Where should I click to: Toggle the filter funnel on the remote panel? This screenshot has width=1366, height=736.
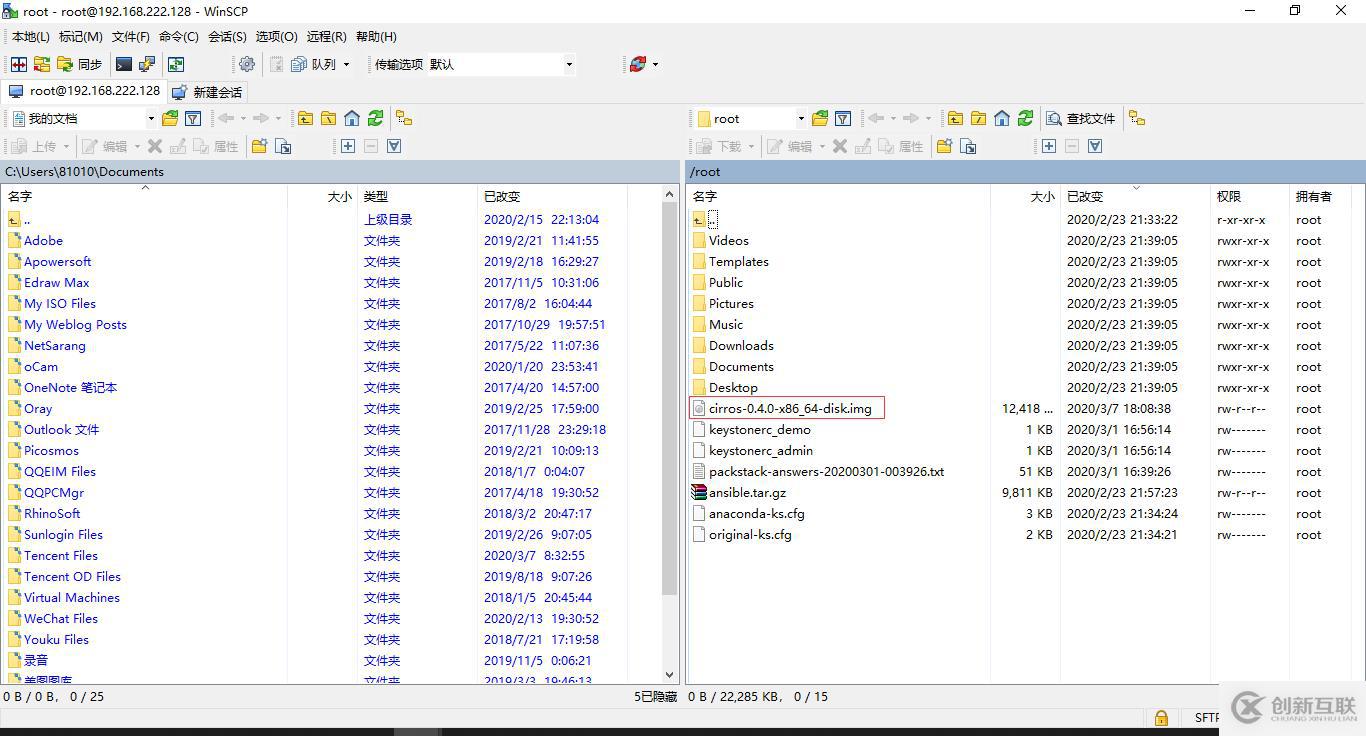tap(843, 118)
